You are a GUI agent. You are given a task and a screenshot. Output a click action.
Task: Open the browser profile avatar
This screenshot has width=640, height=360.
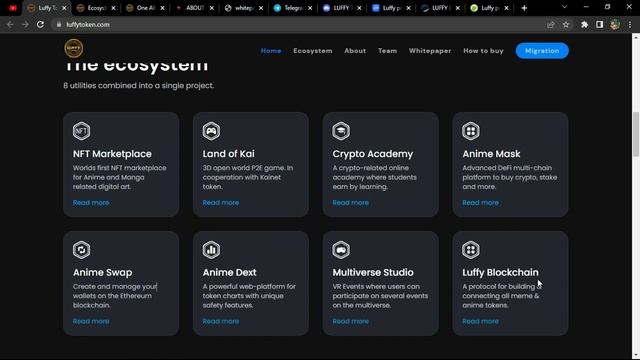[x=615, y=24]
